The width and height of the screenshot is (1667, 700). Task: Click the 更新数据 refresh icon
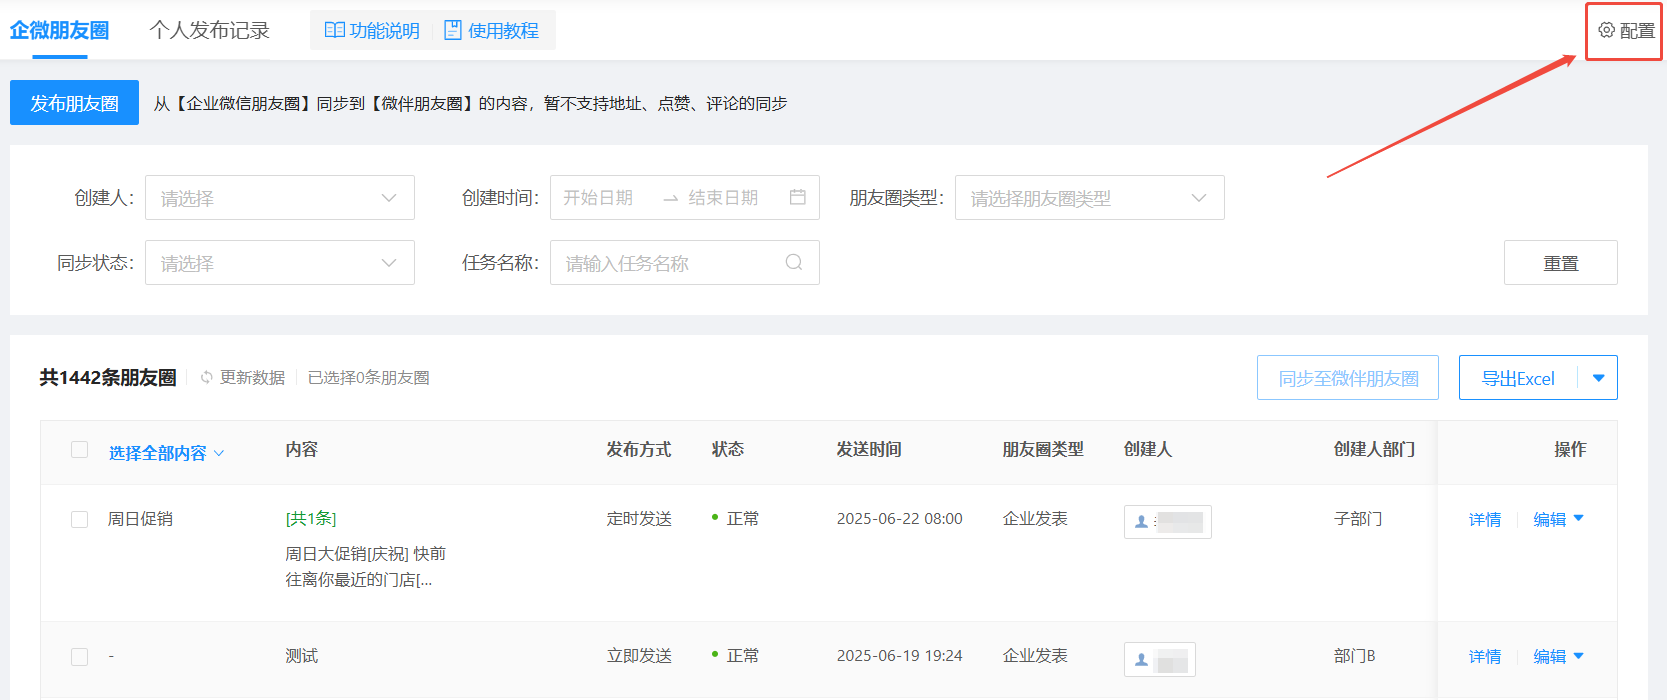(x=207, y=377)
